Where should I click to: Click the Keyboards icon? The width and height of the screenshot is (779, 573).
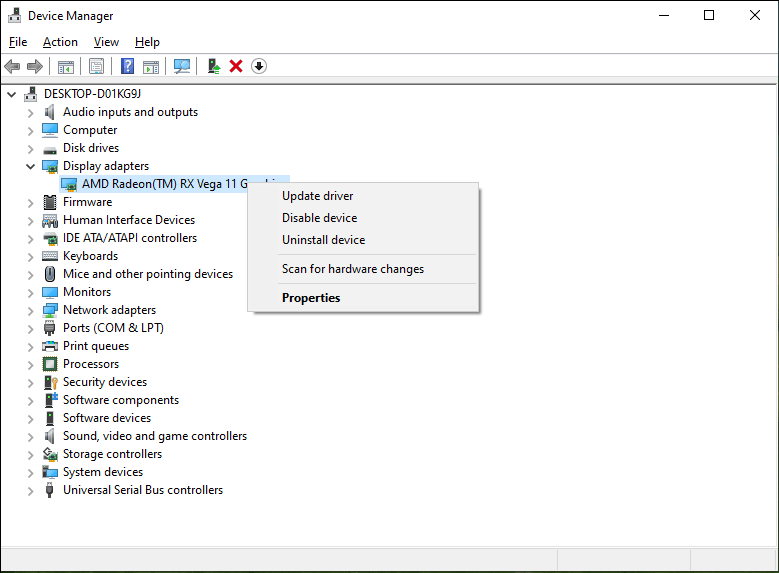click(50, 256)
